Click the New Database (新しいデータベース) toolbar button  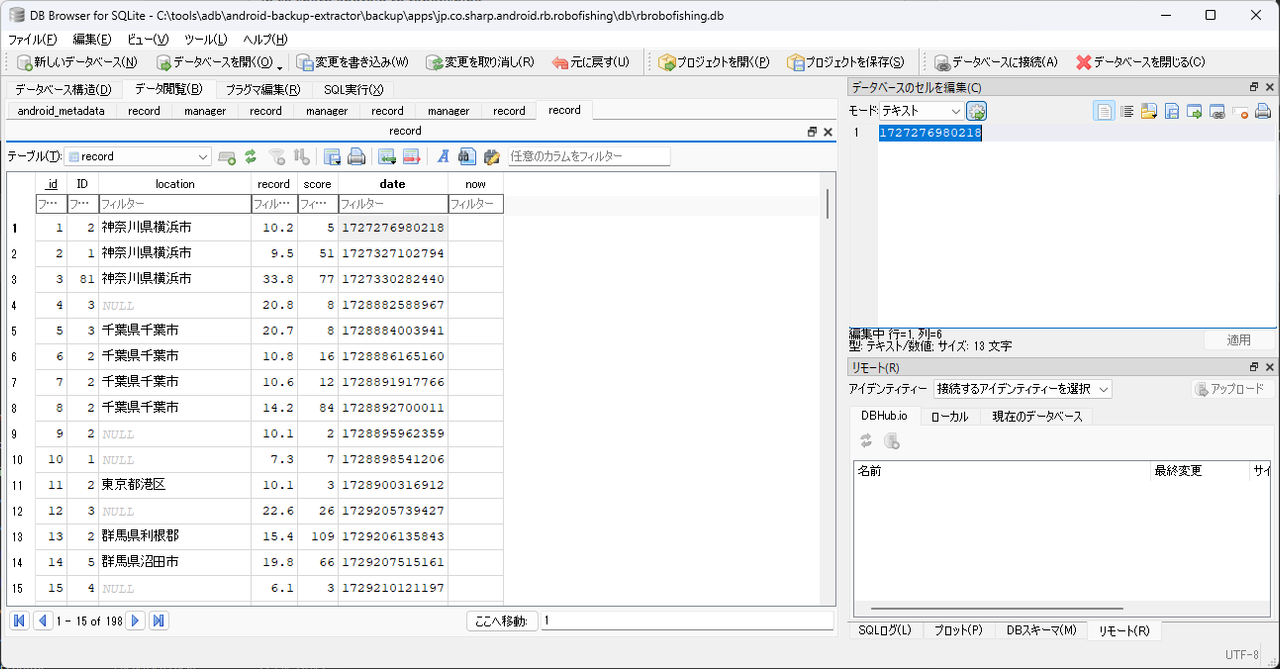(76, 62)
